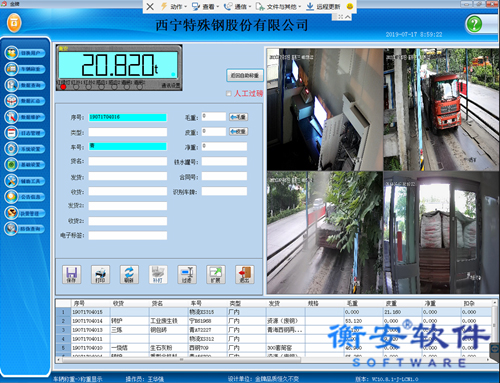Click the coin-stack management sidebar icon
Screen dimensions: 500x383
(12, 213)
